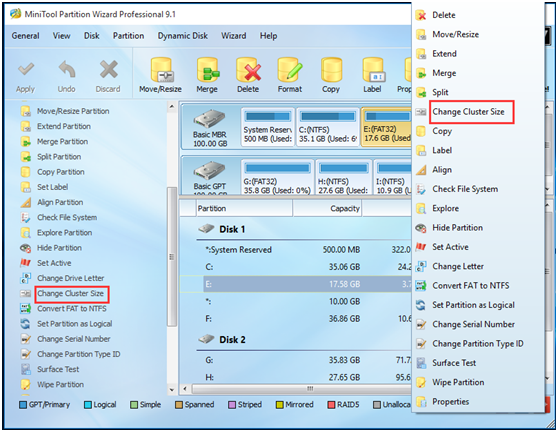Click the Merge toolbar icon

pos(207,70)
